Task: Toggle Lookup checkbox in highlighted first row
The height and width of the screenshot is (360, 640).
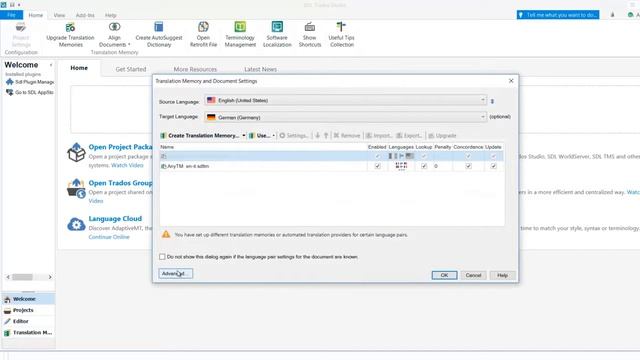Action: 424,156
